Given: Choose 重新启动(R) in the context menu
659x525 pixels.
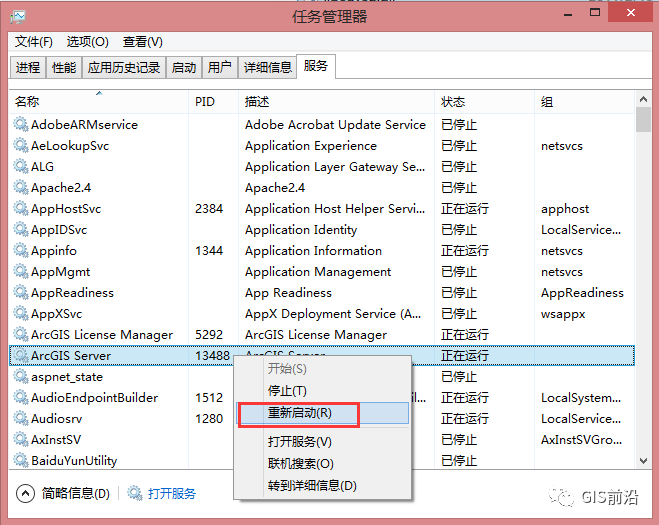Looking at the screenshot, I should click(x=322, y=413).
